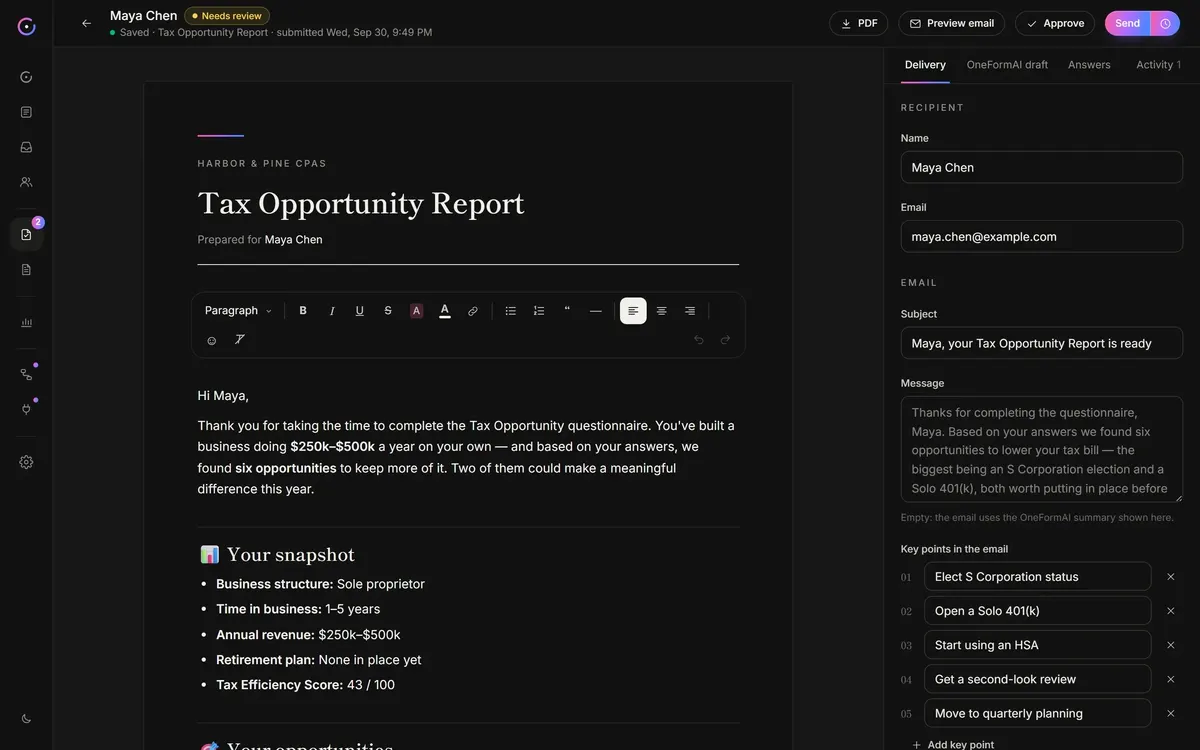
Task: Click the Needs review status badge
Action: coord(227,16)
